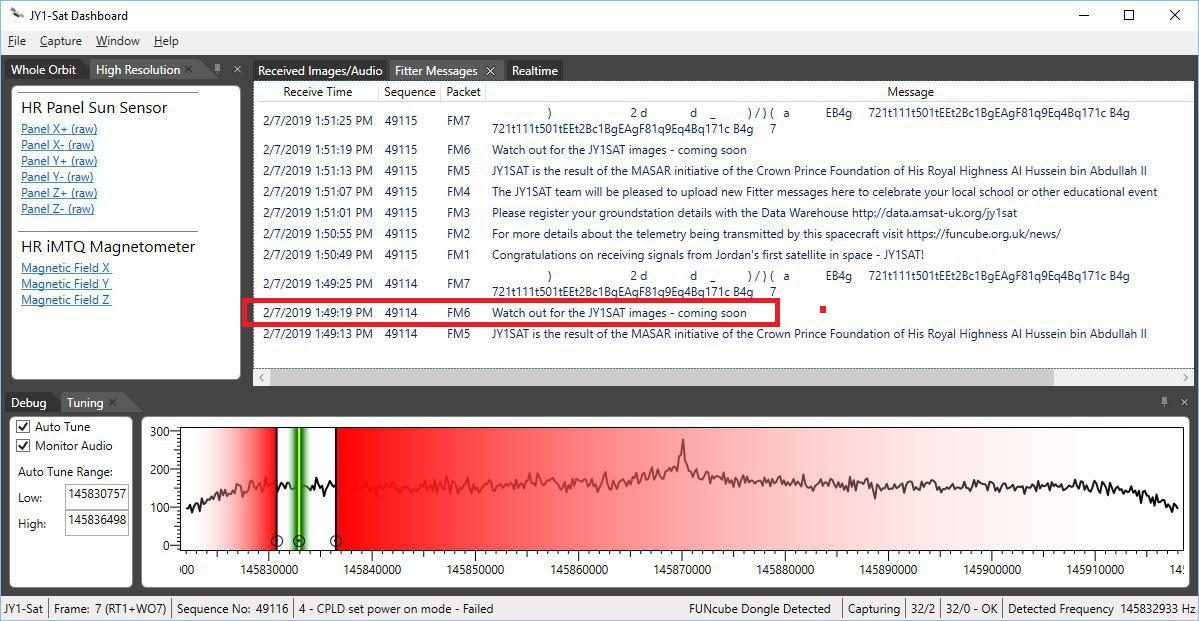The width and height of the screenshot is (1199, 621).
Task: Select the Fitter Messages tab
Action: coord(436,70)
